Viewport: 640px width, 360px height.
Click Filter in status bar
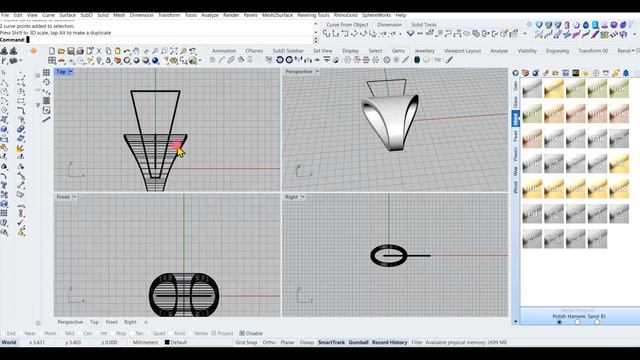pos(417,342)
